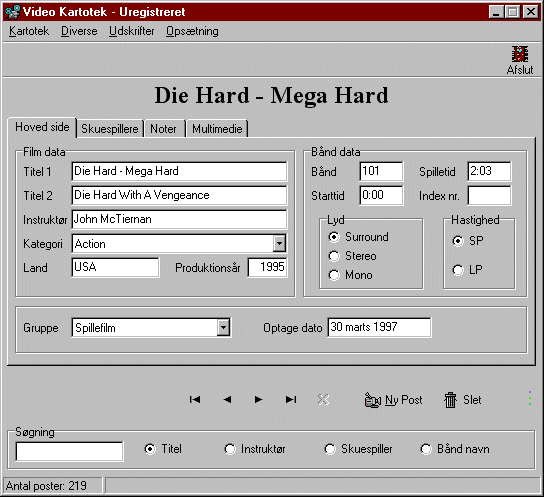Click the Action value in Kategori combo
The width and height of the screenshot is (544, 497).
click(90, 244)
